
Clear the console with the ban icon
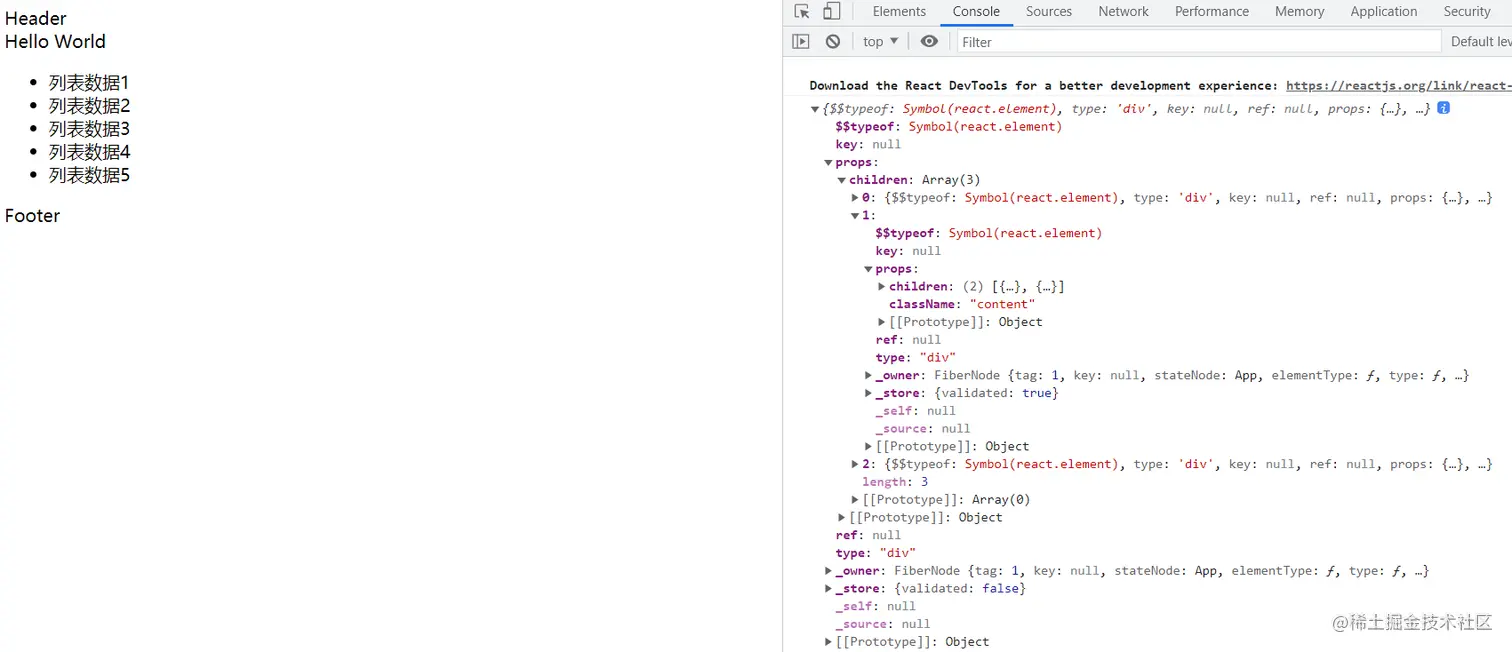(x=833, y=41)
